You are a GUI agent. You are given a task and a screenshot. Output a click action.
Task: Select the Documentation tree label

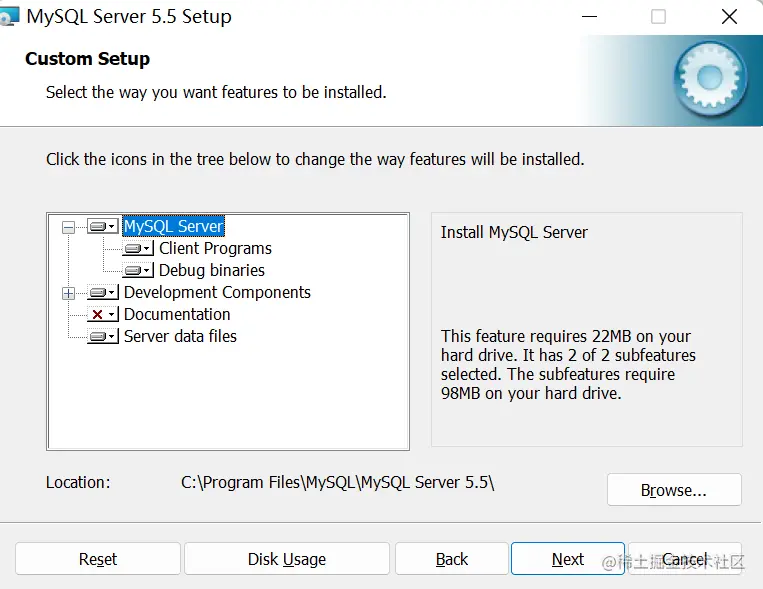177,314
